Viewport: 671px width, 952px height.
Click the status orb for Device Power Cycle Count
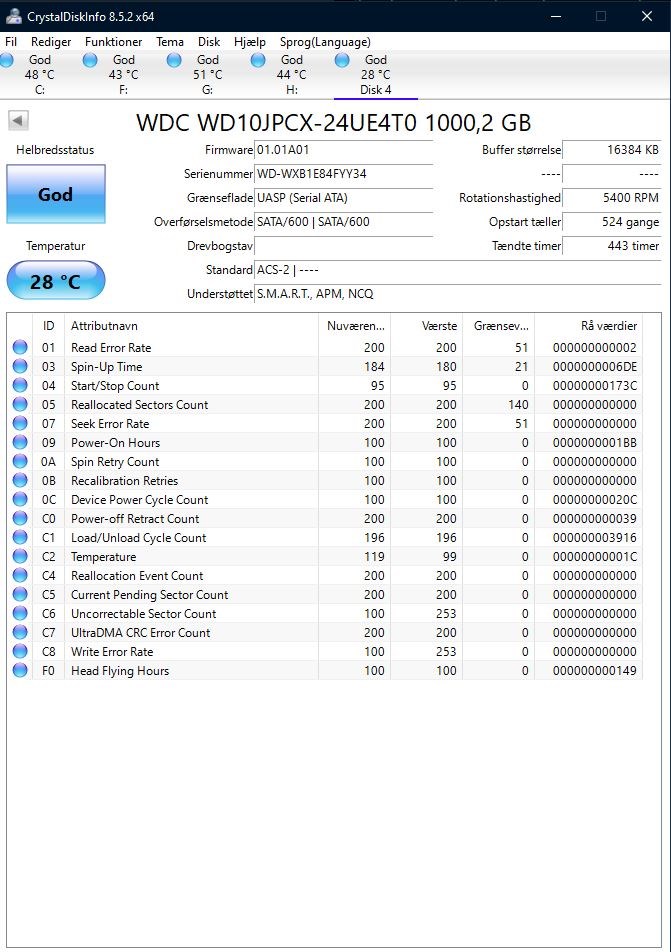tap(20, 499)
